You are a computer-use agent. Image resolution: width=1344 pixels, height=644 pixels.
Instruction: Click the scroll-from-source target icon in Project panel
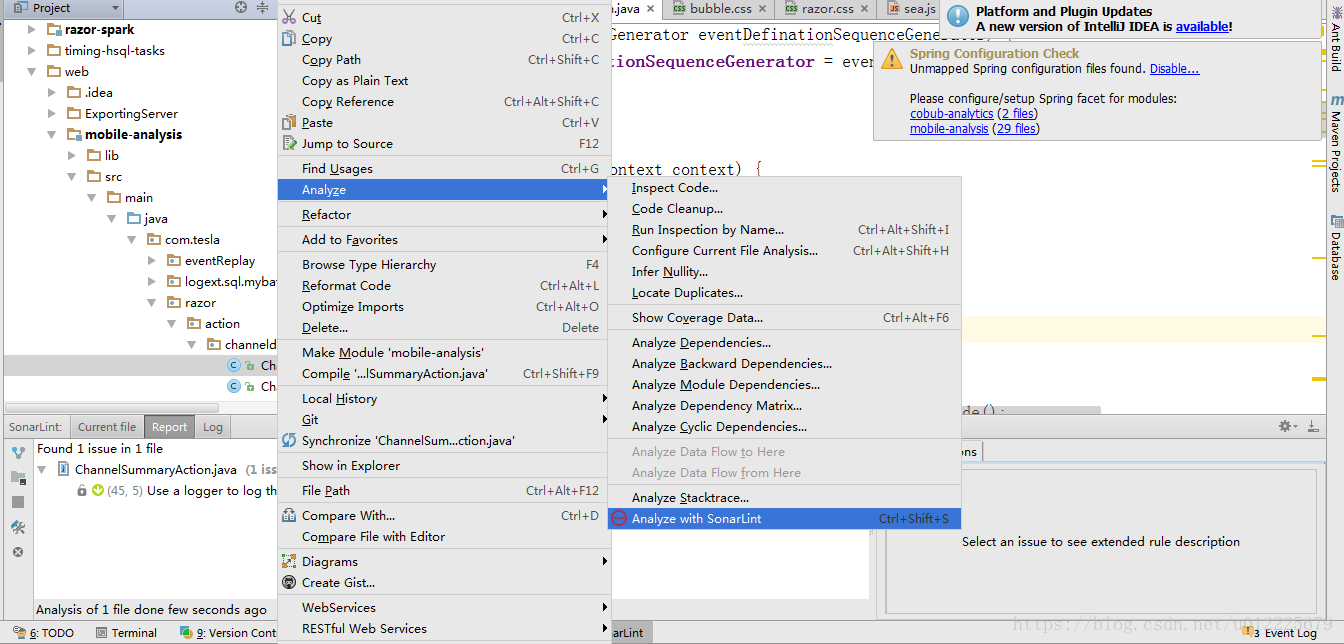[240, 8]
